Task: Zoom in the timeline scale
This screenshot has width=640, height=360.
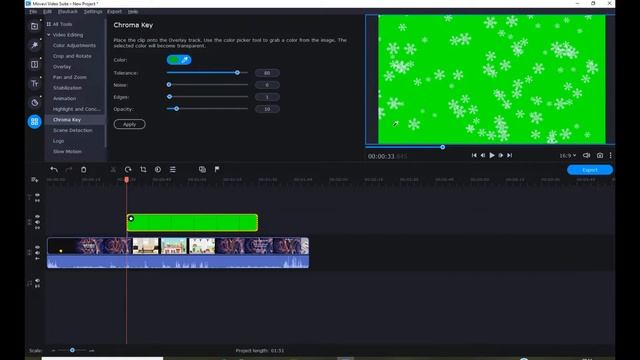Action: (x=91, y=351)
